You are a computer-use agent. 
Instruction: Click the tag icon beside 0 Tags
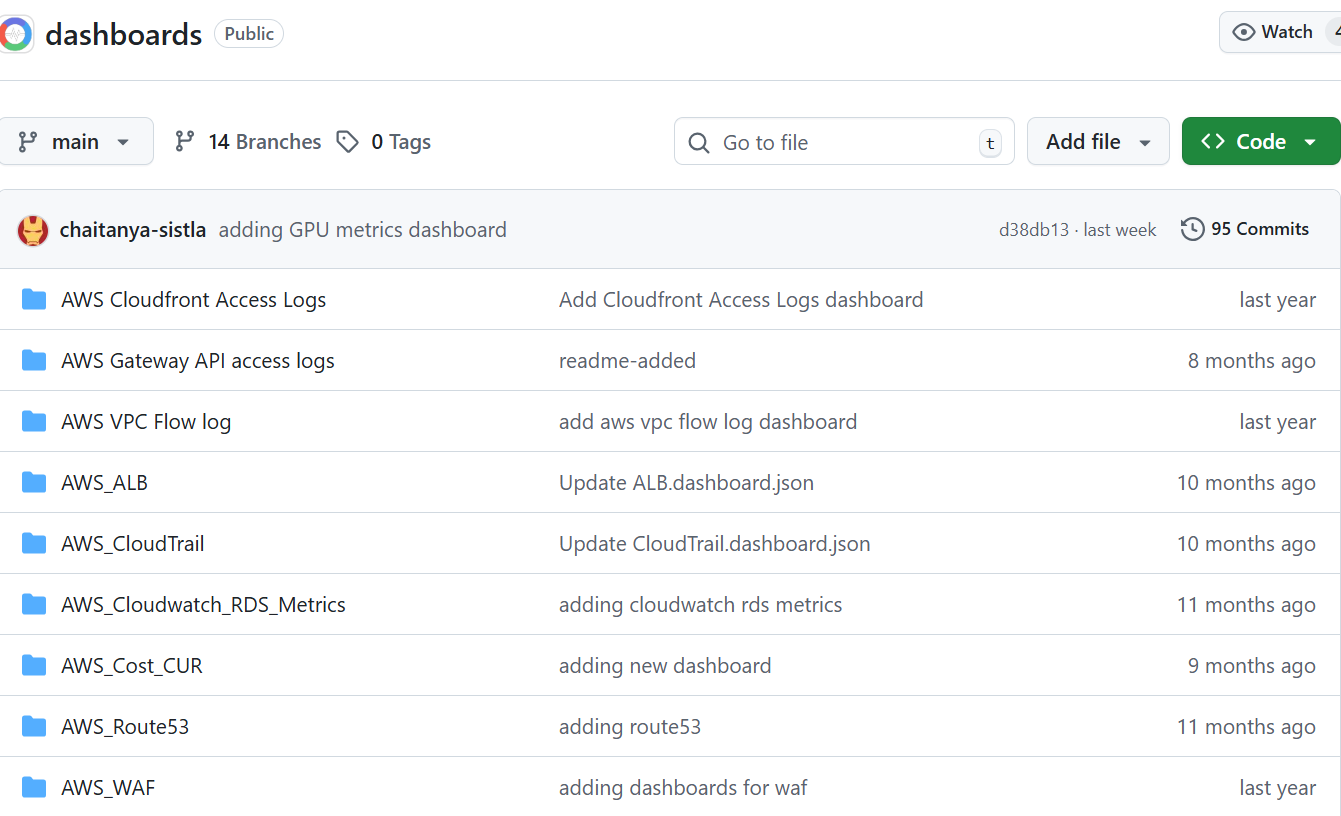[x=347, y=142]
